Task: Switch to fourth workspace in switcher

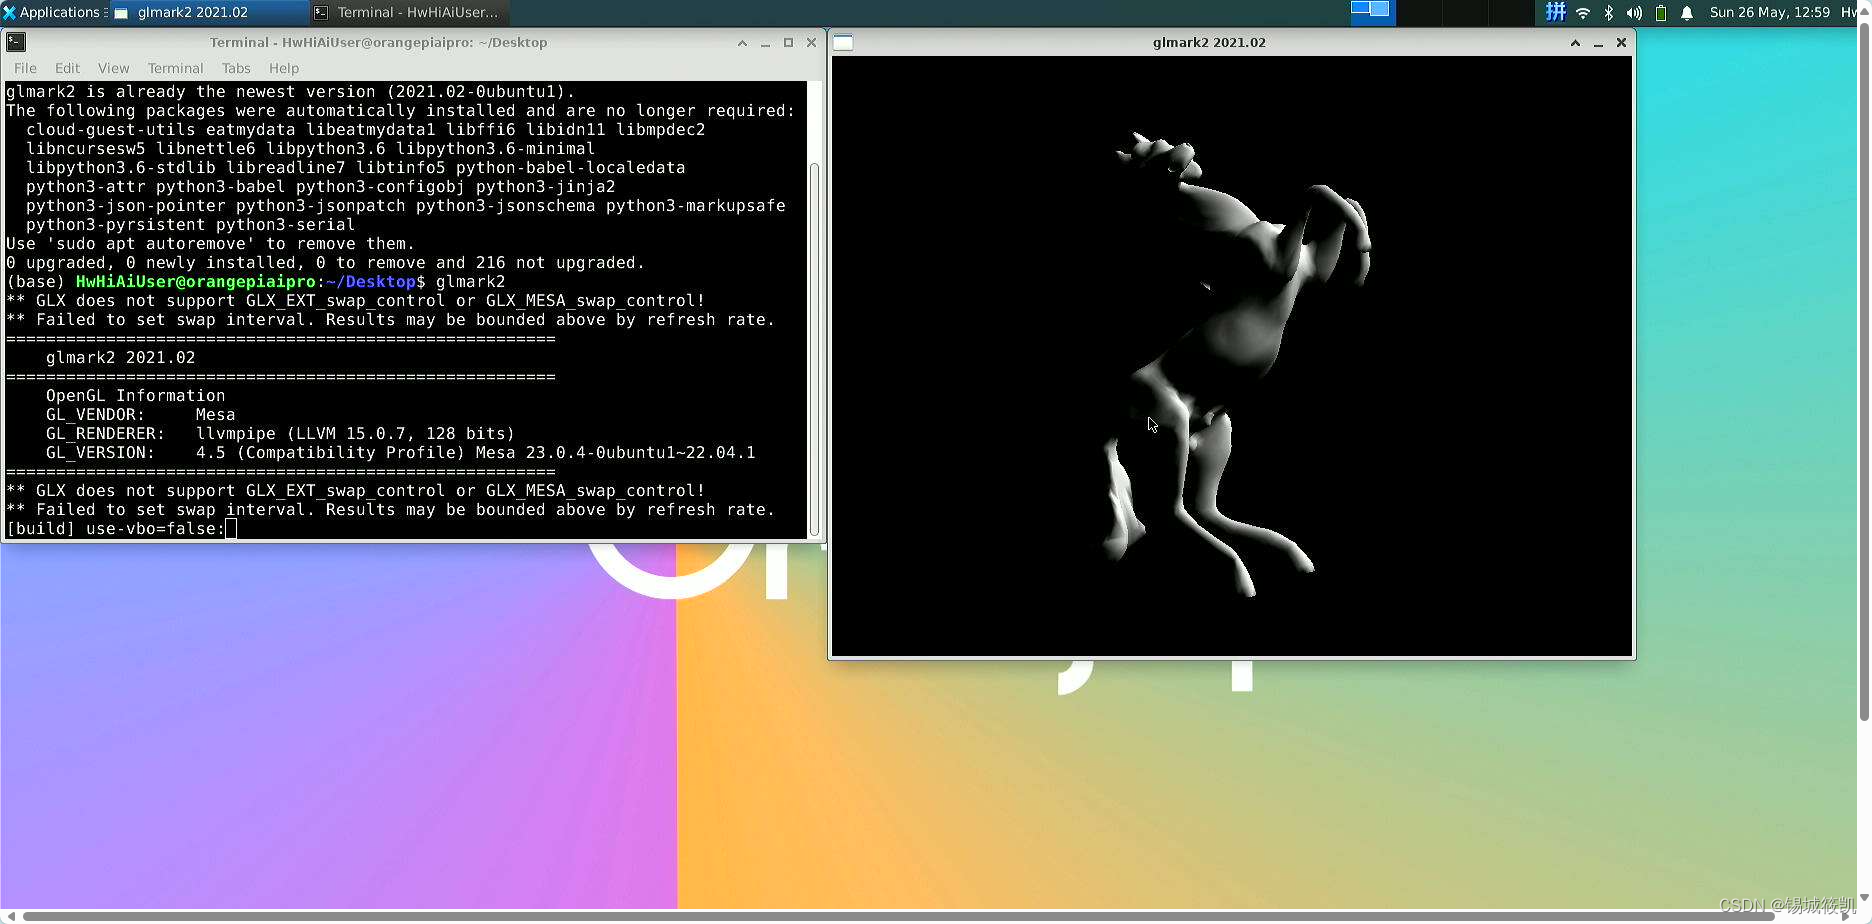Action: click(x=1510, y=12)
